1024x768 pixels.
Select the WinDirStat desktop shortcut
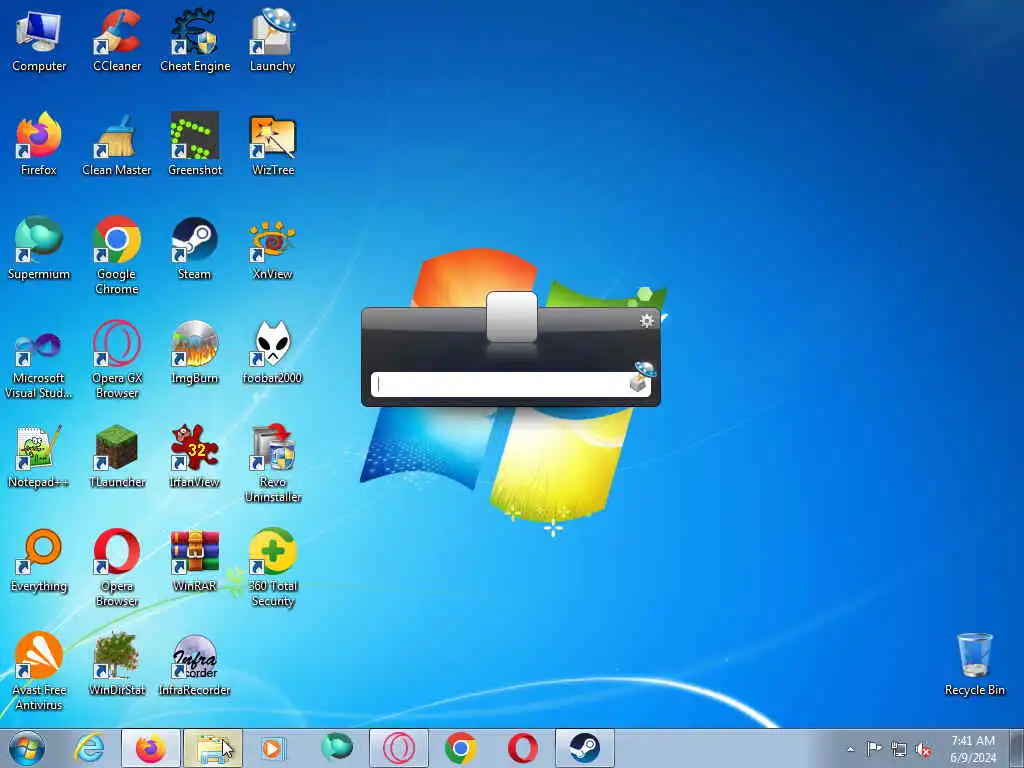(x=117, y=664)
